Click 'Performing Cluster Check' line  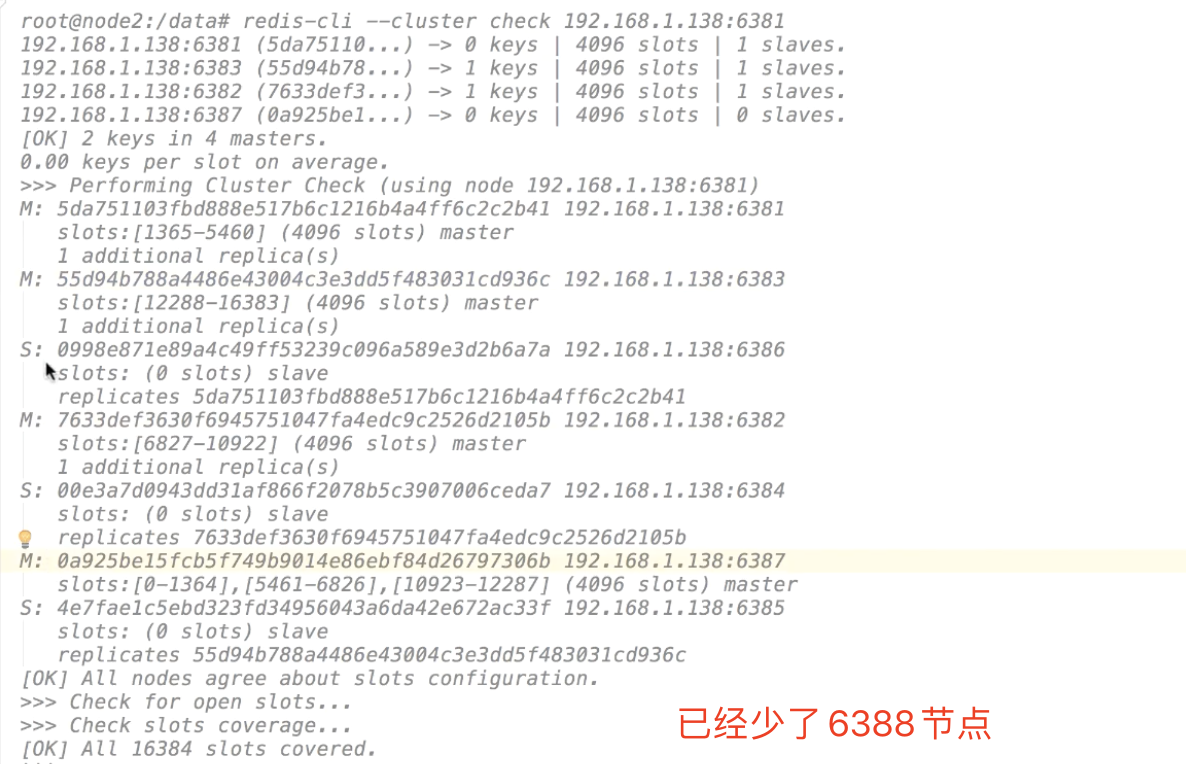[390, 185]
